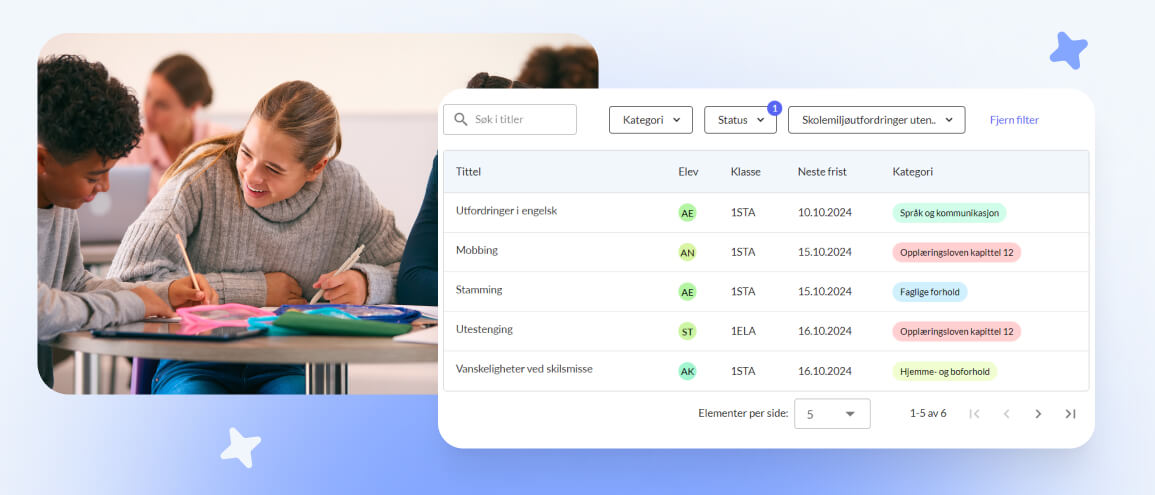Screen dimensions: 1155x495
Task: Open the Status filter dropdown
Action: pyautogui.click(x=740, y=120)
